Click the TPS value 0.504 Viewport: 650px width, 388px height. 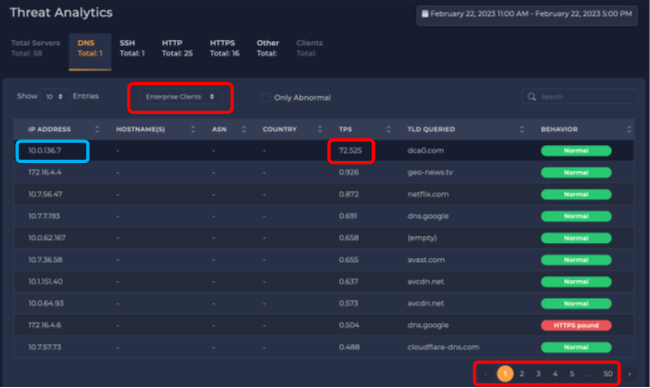(x=349, y=325)
